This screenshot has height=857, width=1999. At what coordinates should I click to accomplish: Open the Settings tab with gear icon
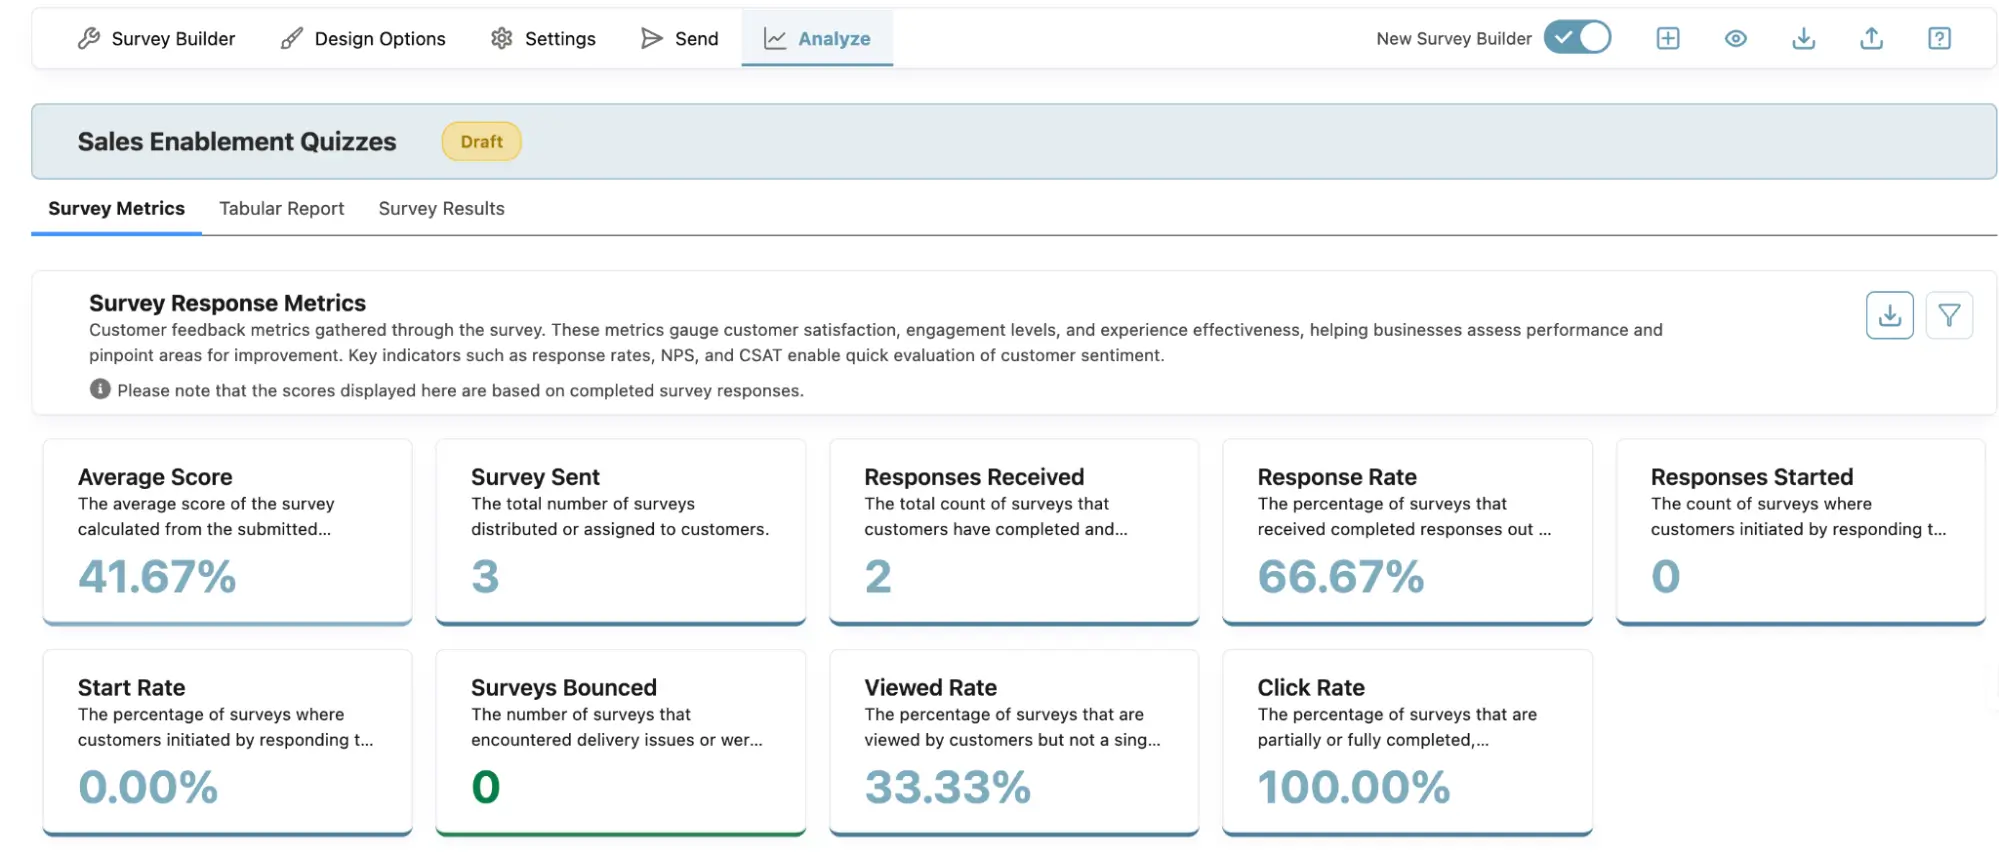543,39
